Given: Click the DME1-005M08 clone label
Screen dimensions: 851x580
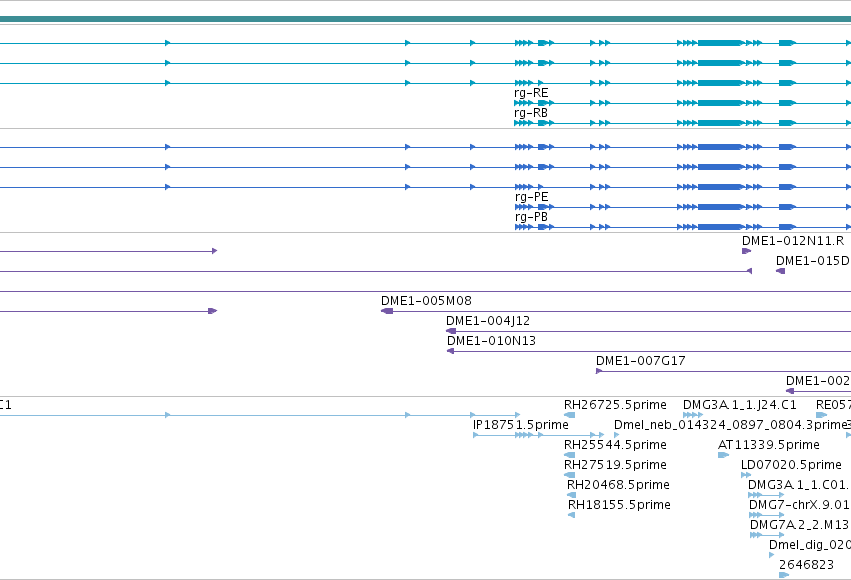Looking at the screenshot, I should pyautogui.click(x=426, y=301).
